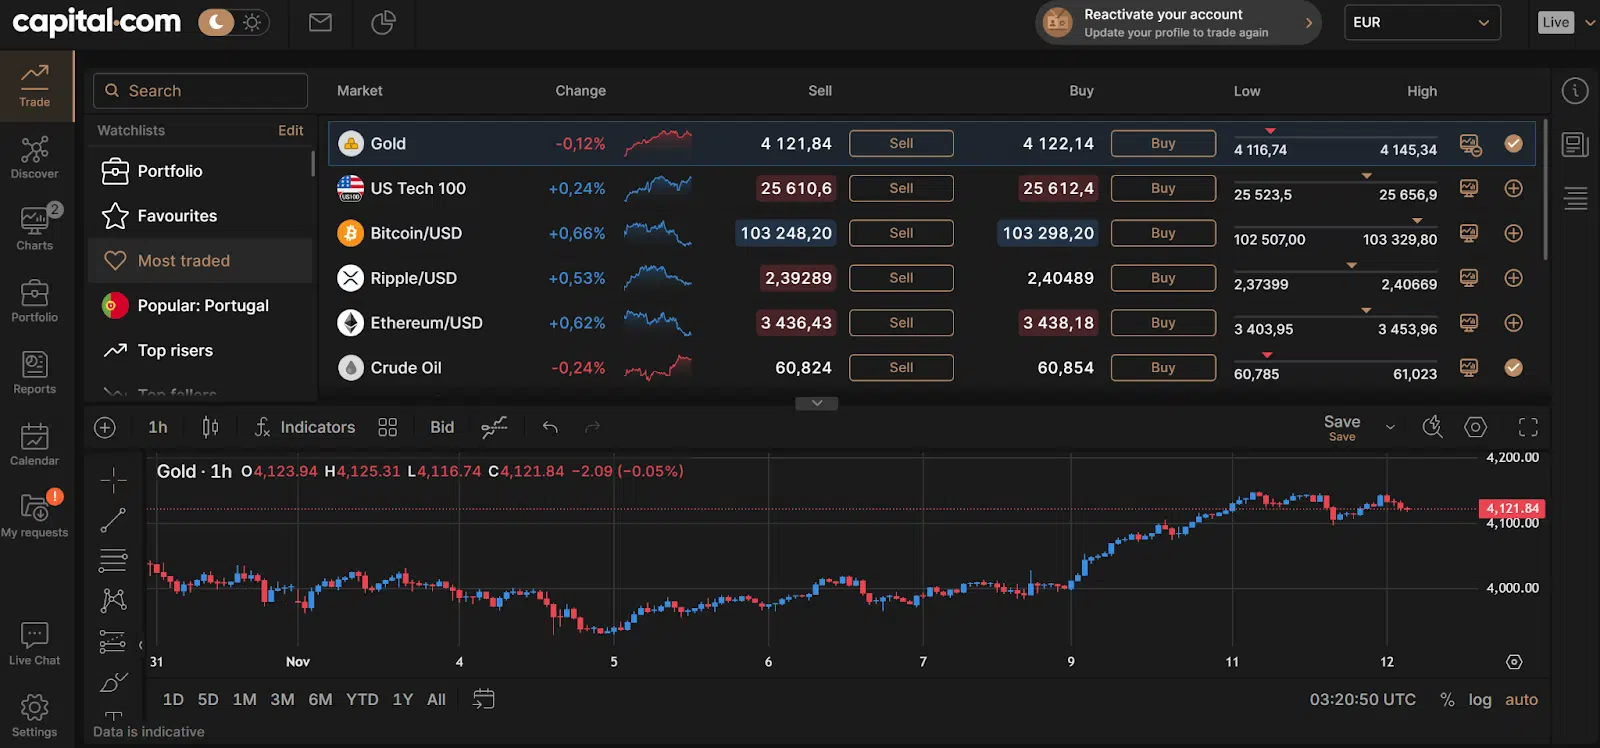
Task: Switch to the 1Y chart range
Action: tap(403, 700)
